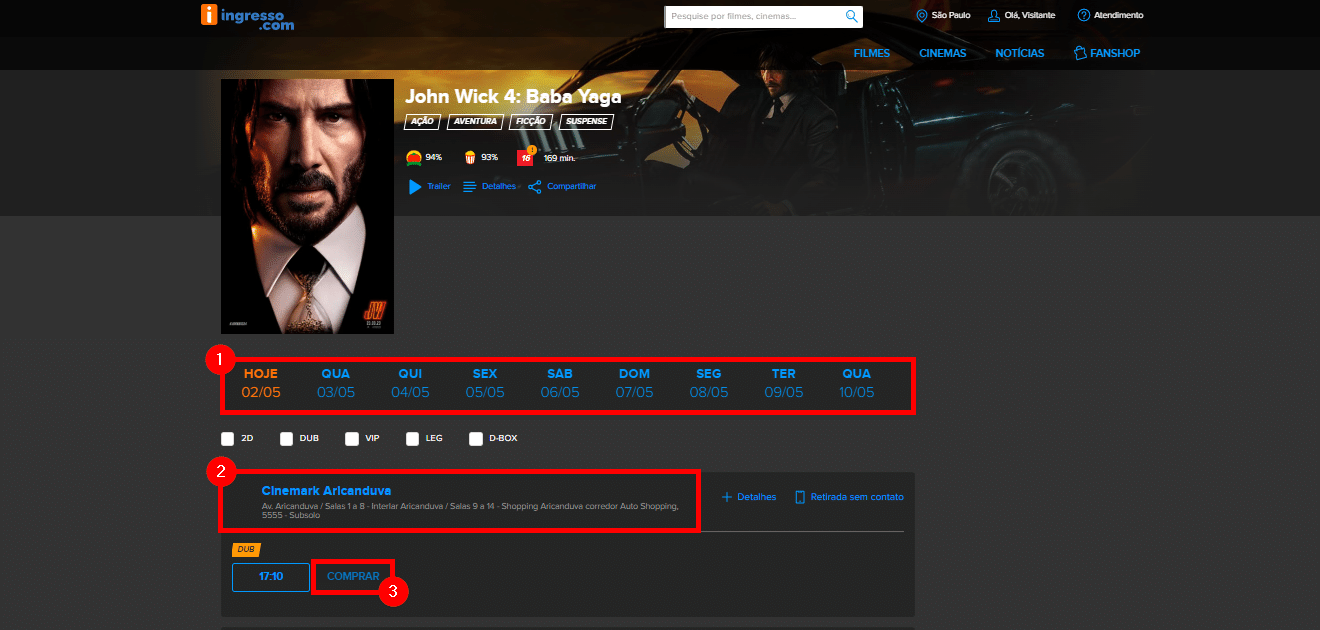Select the SEX 05/05 date tab

[485, 383]
